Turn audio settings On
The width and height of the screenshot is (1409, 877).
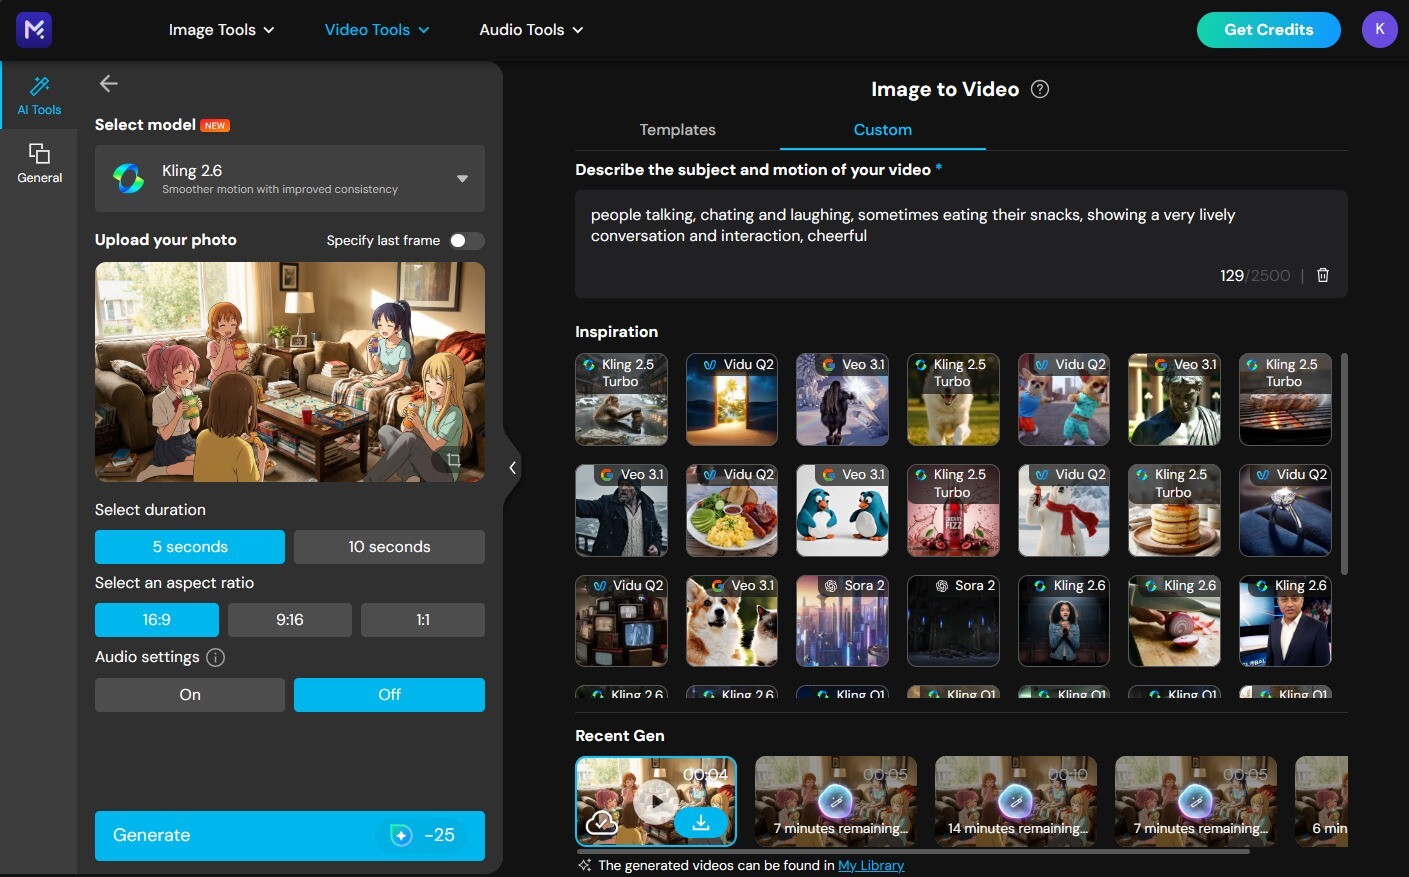pyautogui.click(x=189, y=694)
